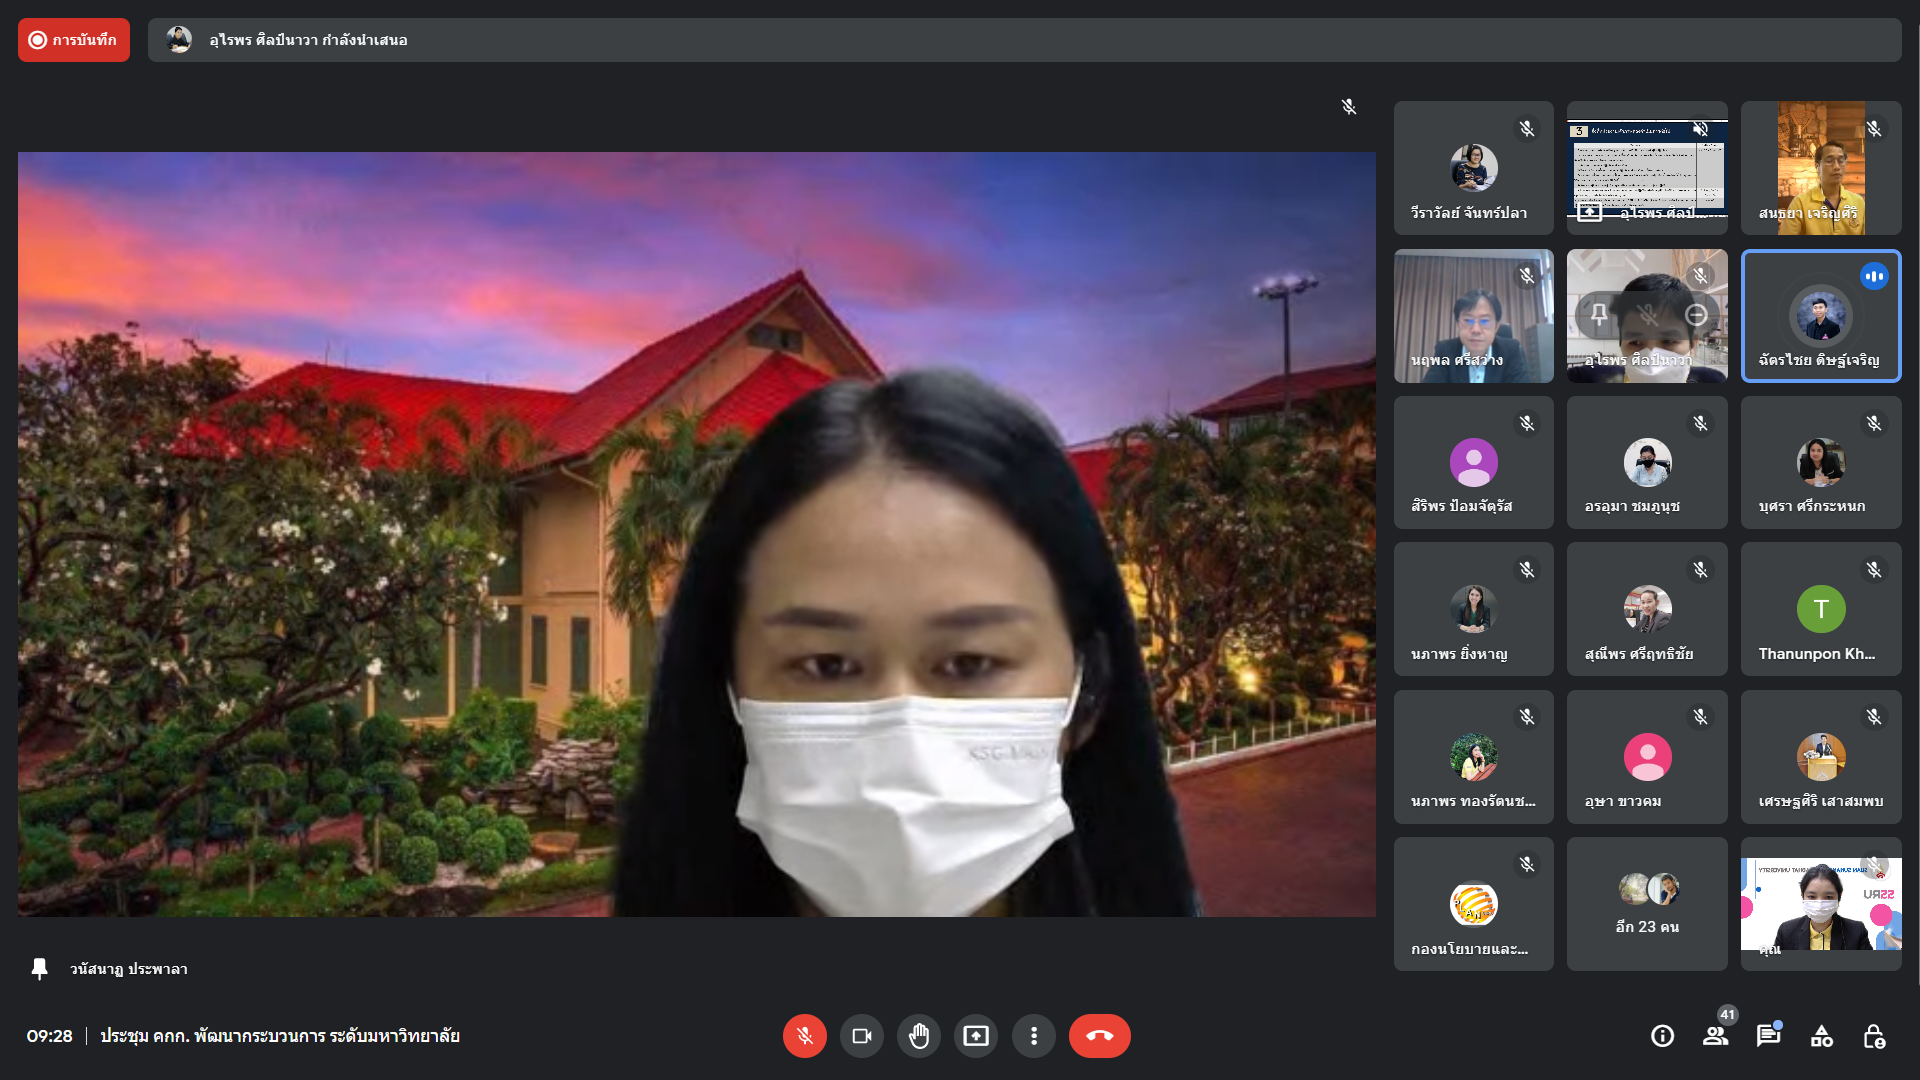Screen dimensions: 1920x1080
Task: Click the presenter banner at top
Action: pyautogui.click(x=1024, y=40)
